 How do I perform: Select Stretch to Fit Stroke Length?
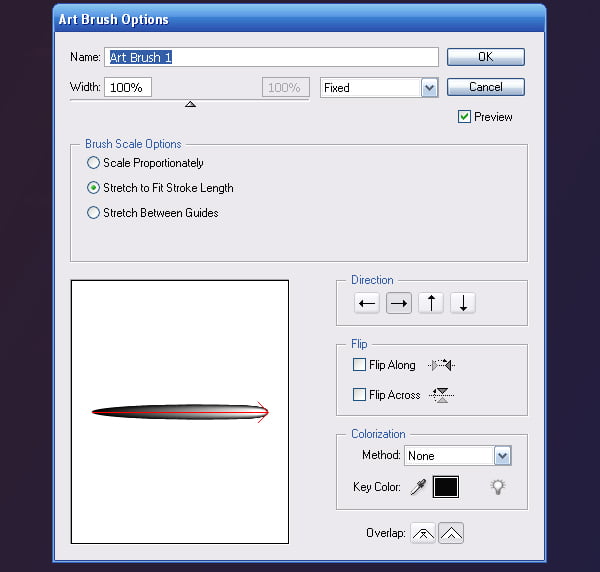(x=93, y=188)
